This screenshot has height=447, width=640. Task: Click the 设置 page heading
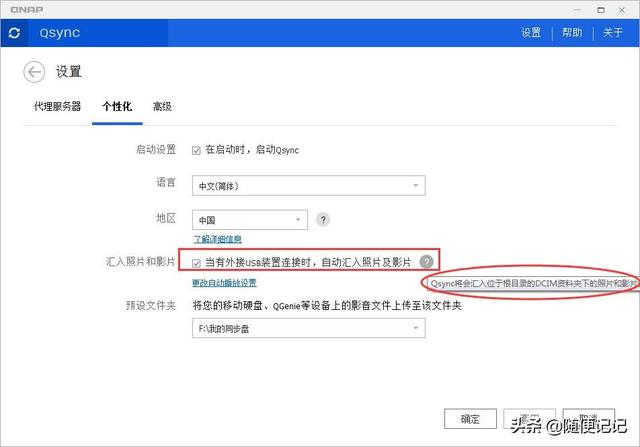point(69,72)
